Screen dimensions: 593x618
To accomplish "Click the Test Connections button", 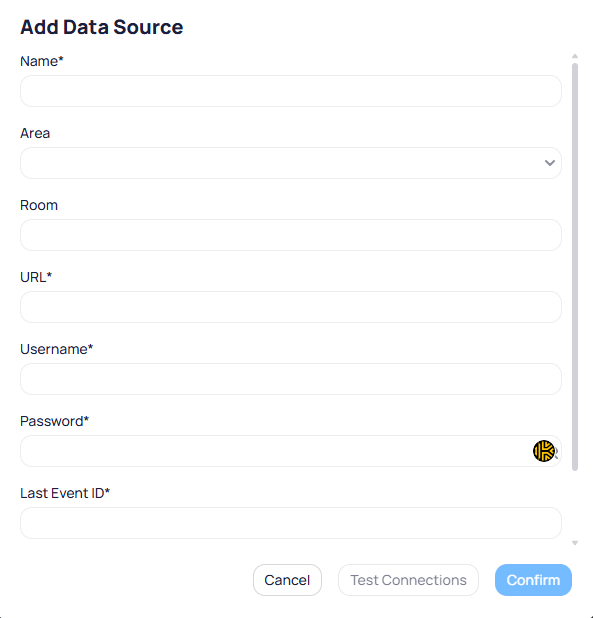I will 408,580.
